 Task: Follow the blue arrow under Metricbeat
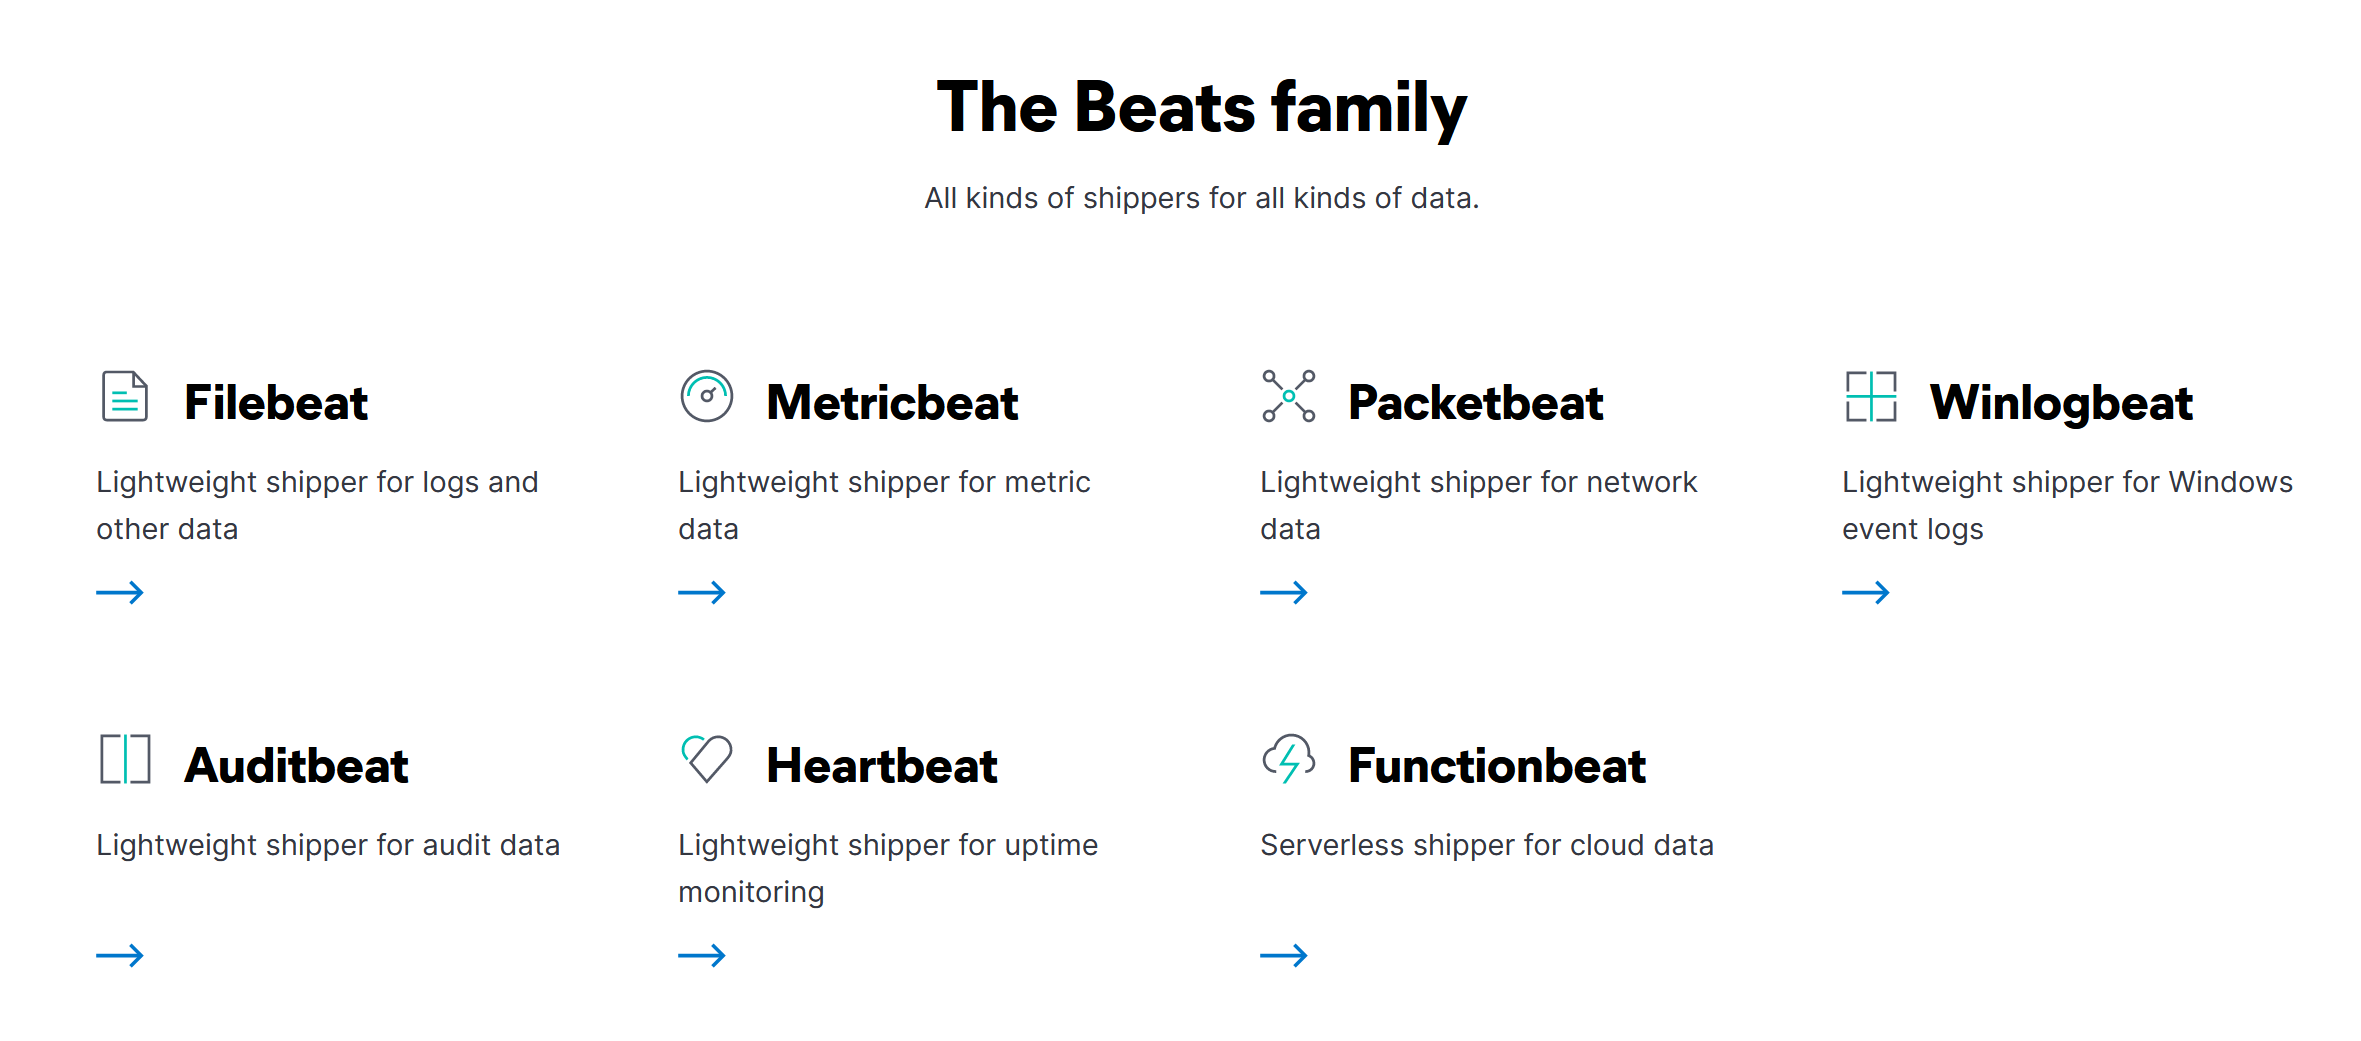(x=702, y=593)
